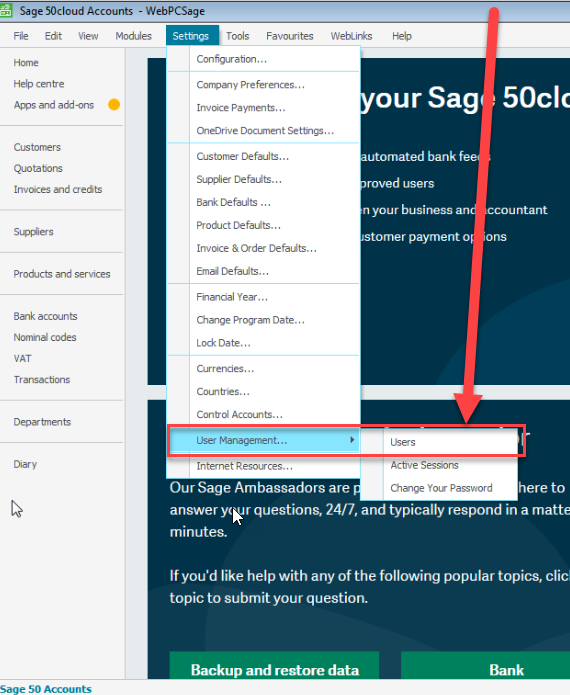
Task: Click the orange dot beside Apps and add-ons
Action: coord(114,105)
